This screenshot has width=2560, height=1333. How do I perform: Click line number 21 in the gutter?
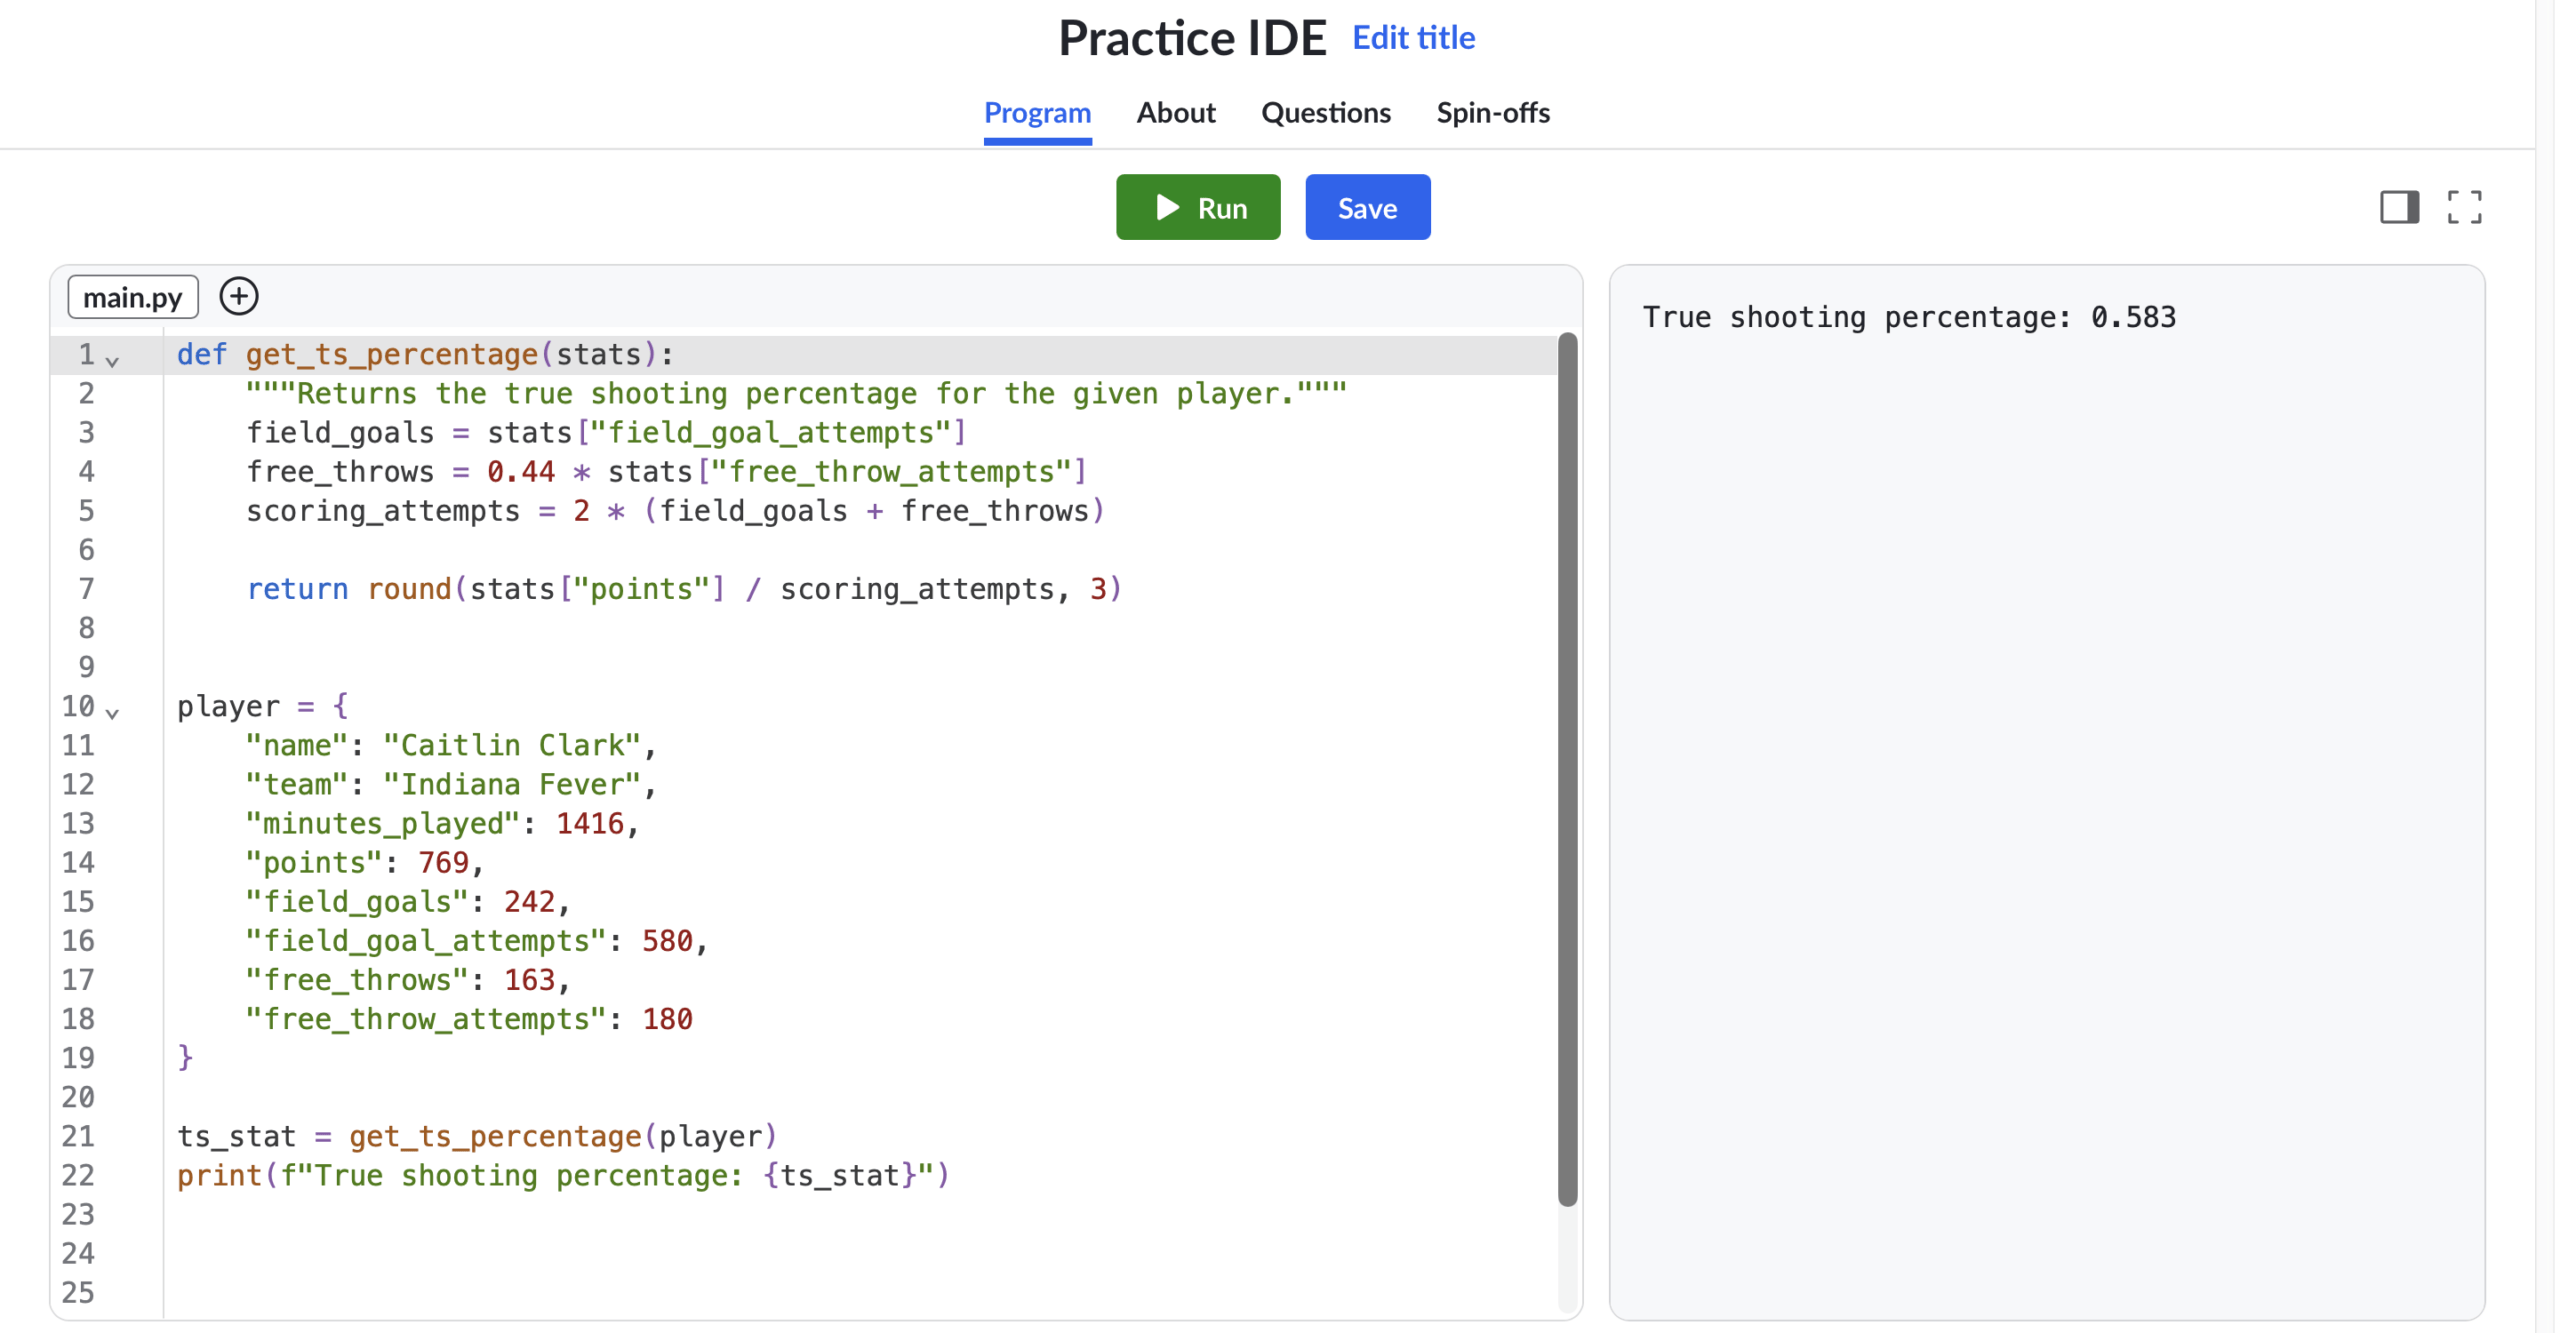79,1138
